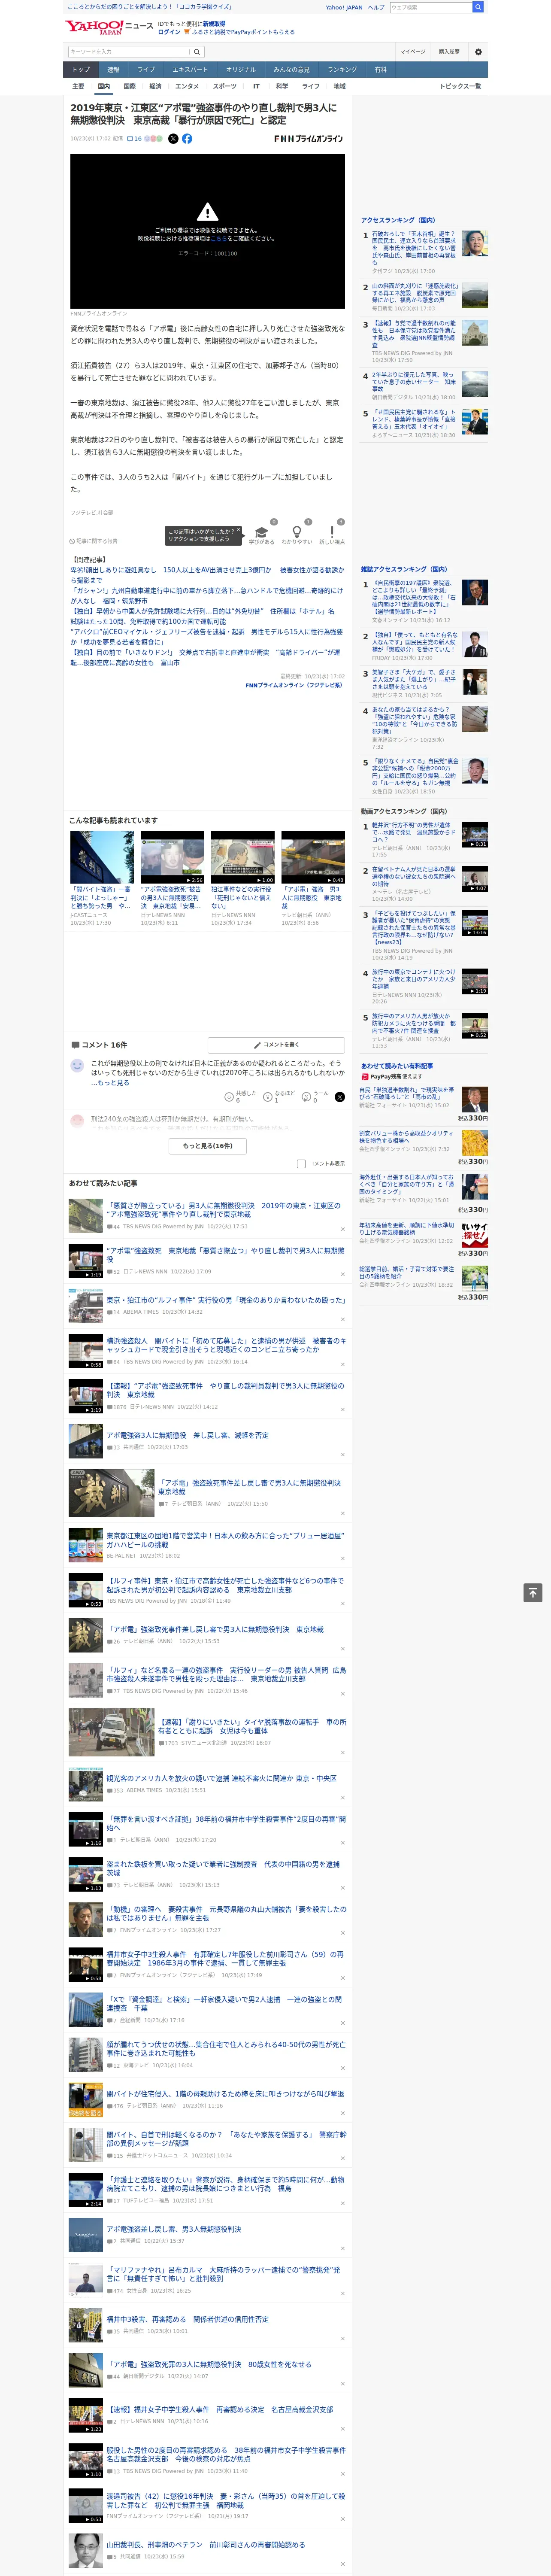This screenshot has height=2576, width=551.
Task: Share the article on Facebook
Action: 187,139
